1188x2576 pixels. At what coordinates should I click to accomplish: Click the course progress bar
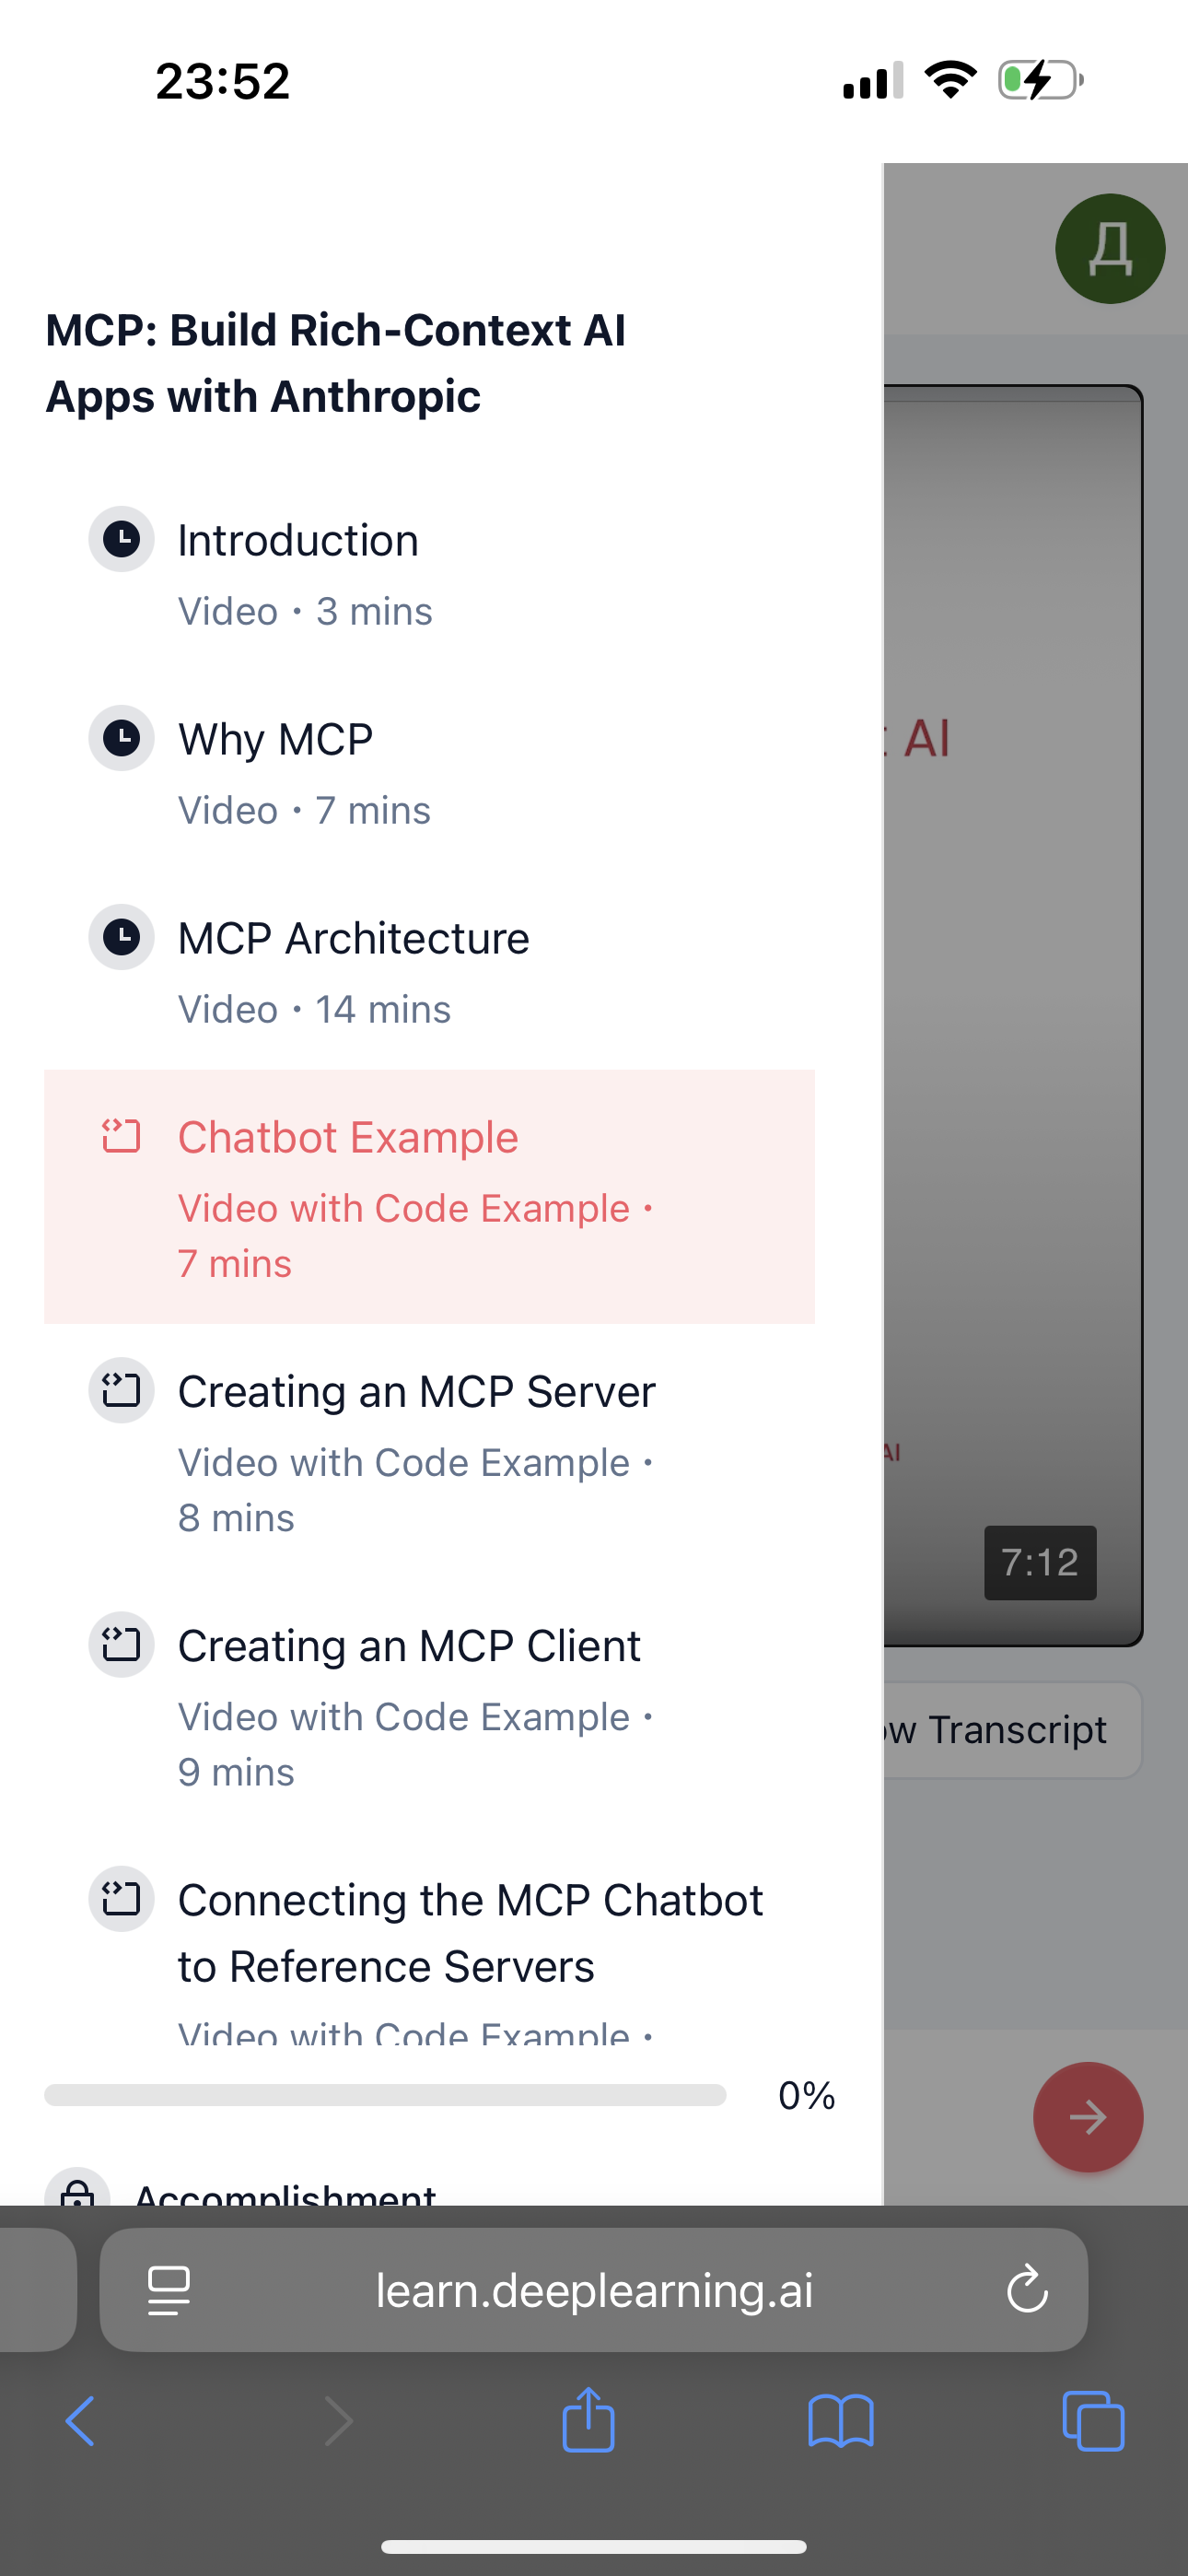click(385, 2095)
